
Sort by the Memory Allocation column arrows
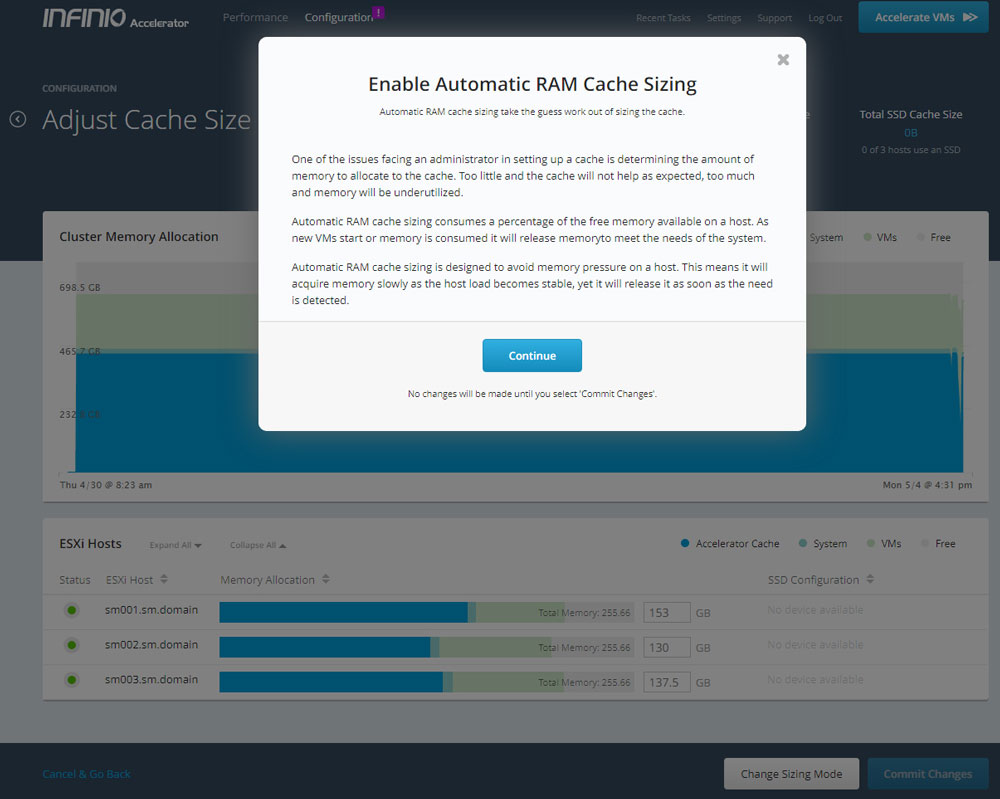coord(326,580)
